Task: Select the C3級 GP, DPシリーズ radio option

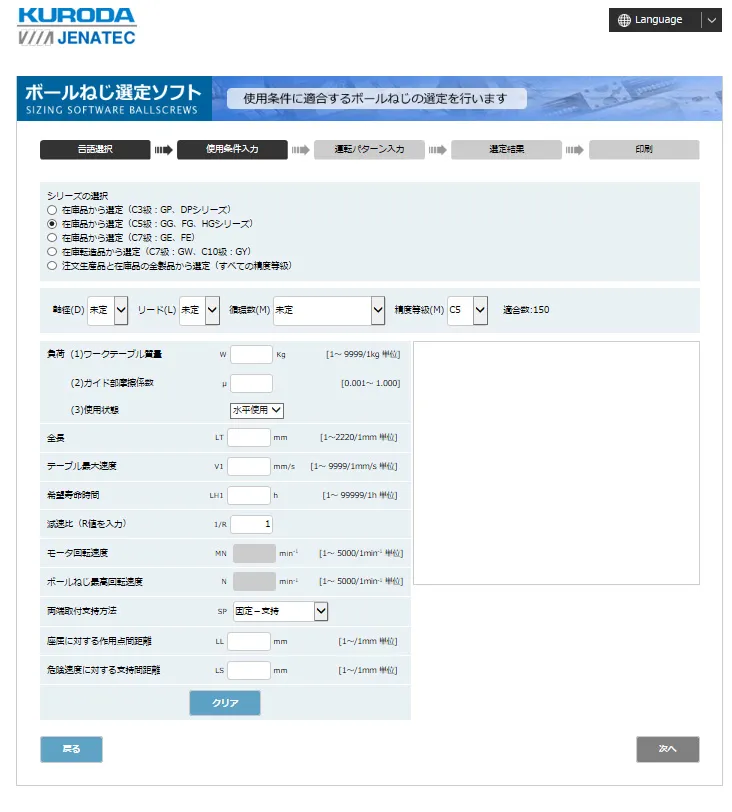Action: tap(52, 210)
